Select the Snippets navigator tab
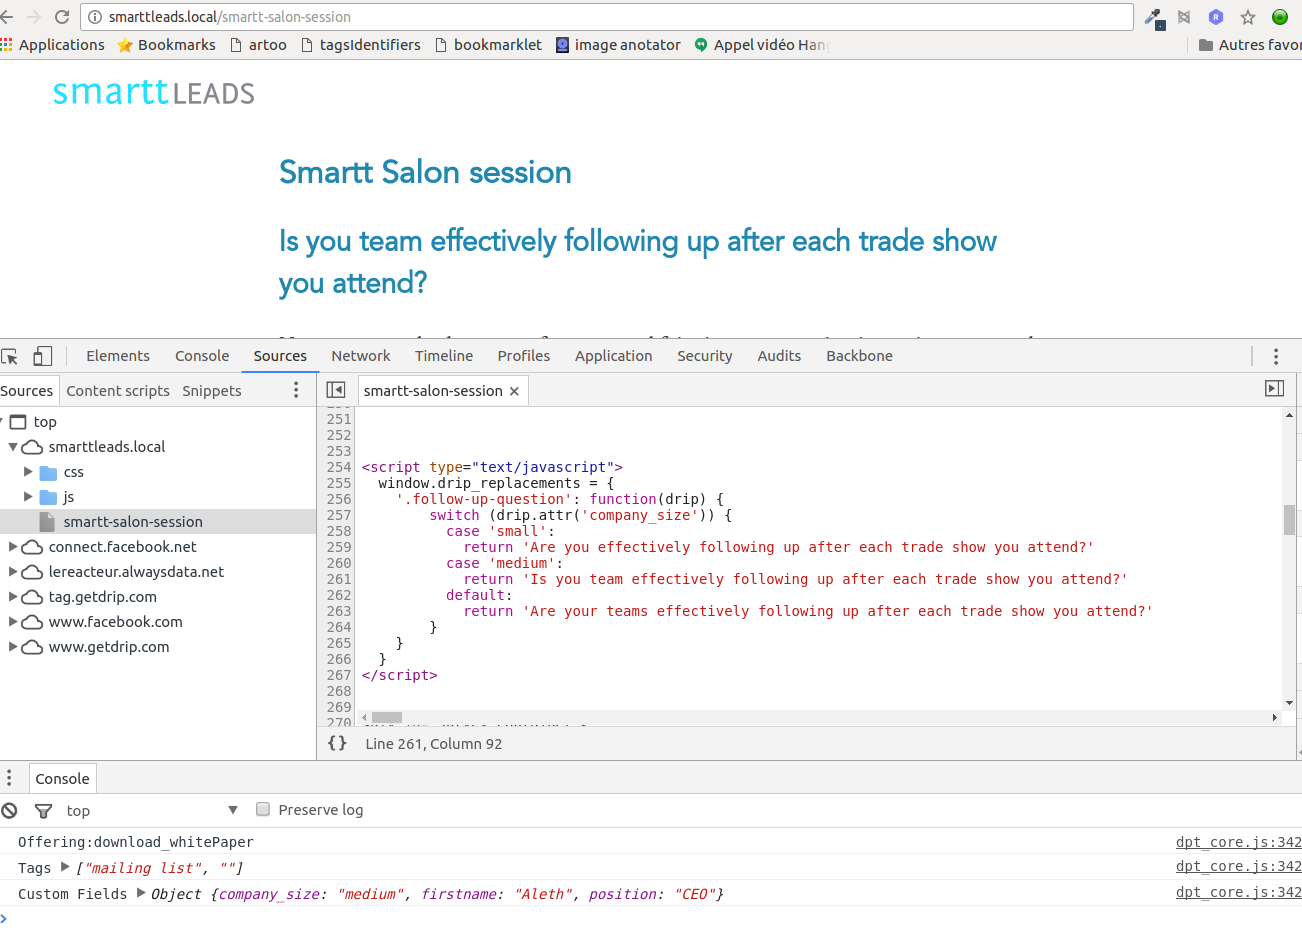Image resolution: width=1302 pixels, height=934 pixels. (212, 391)
